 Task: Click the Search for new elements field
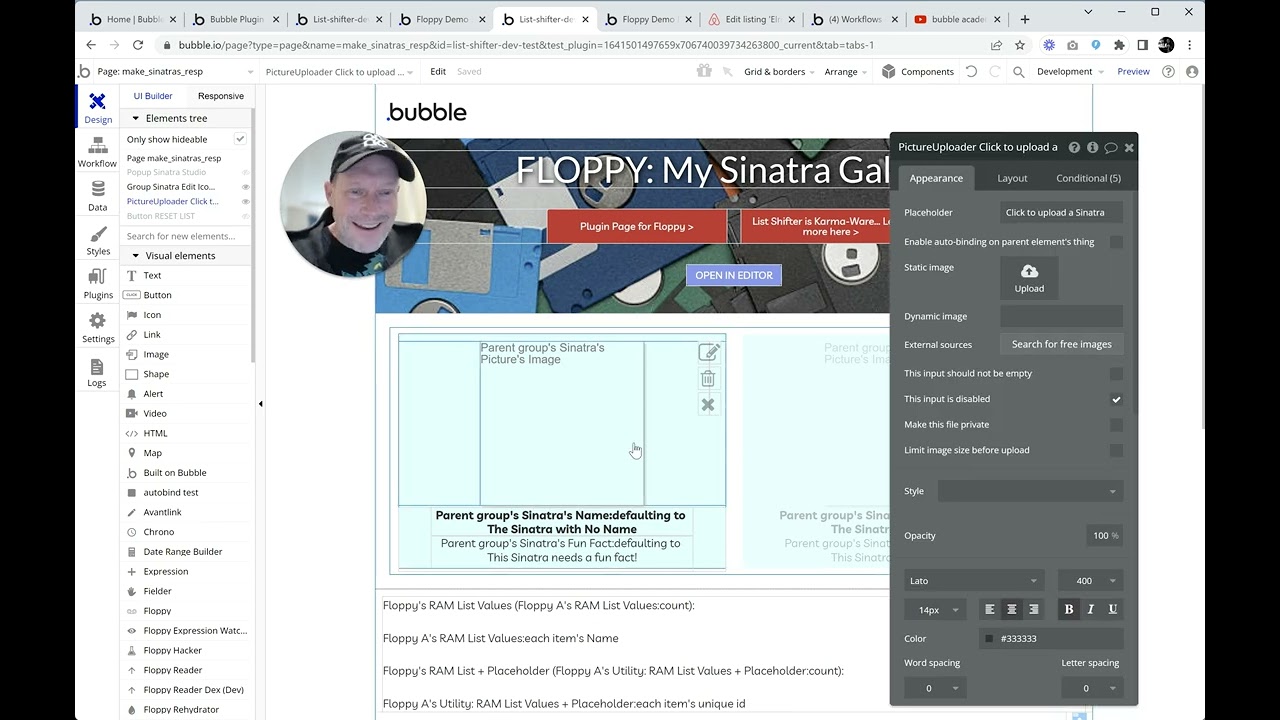(186, 236)
